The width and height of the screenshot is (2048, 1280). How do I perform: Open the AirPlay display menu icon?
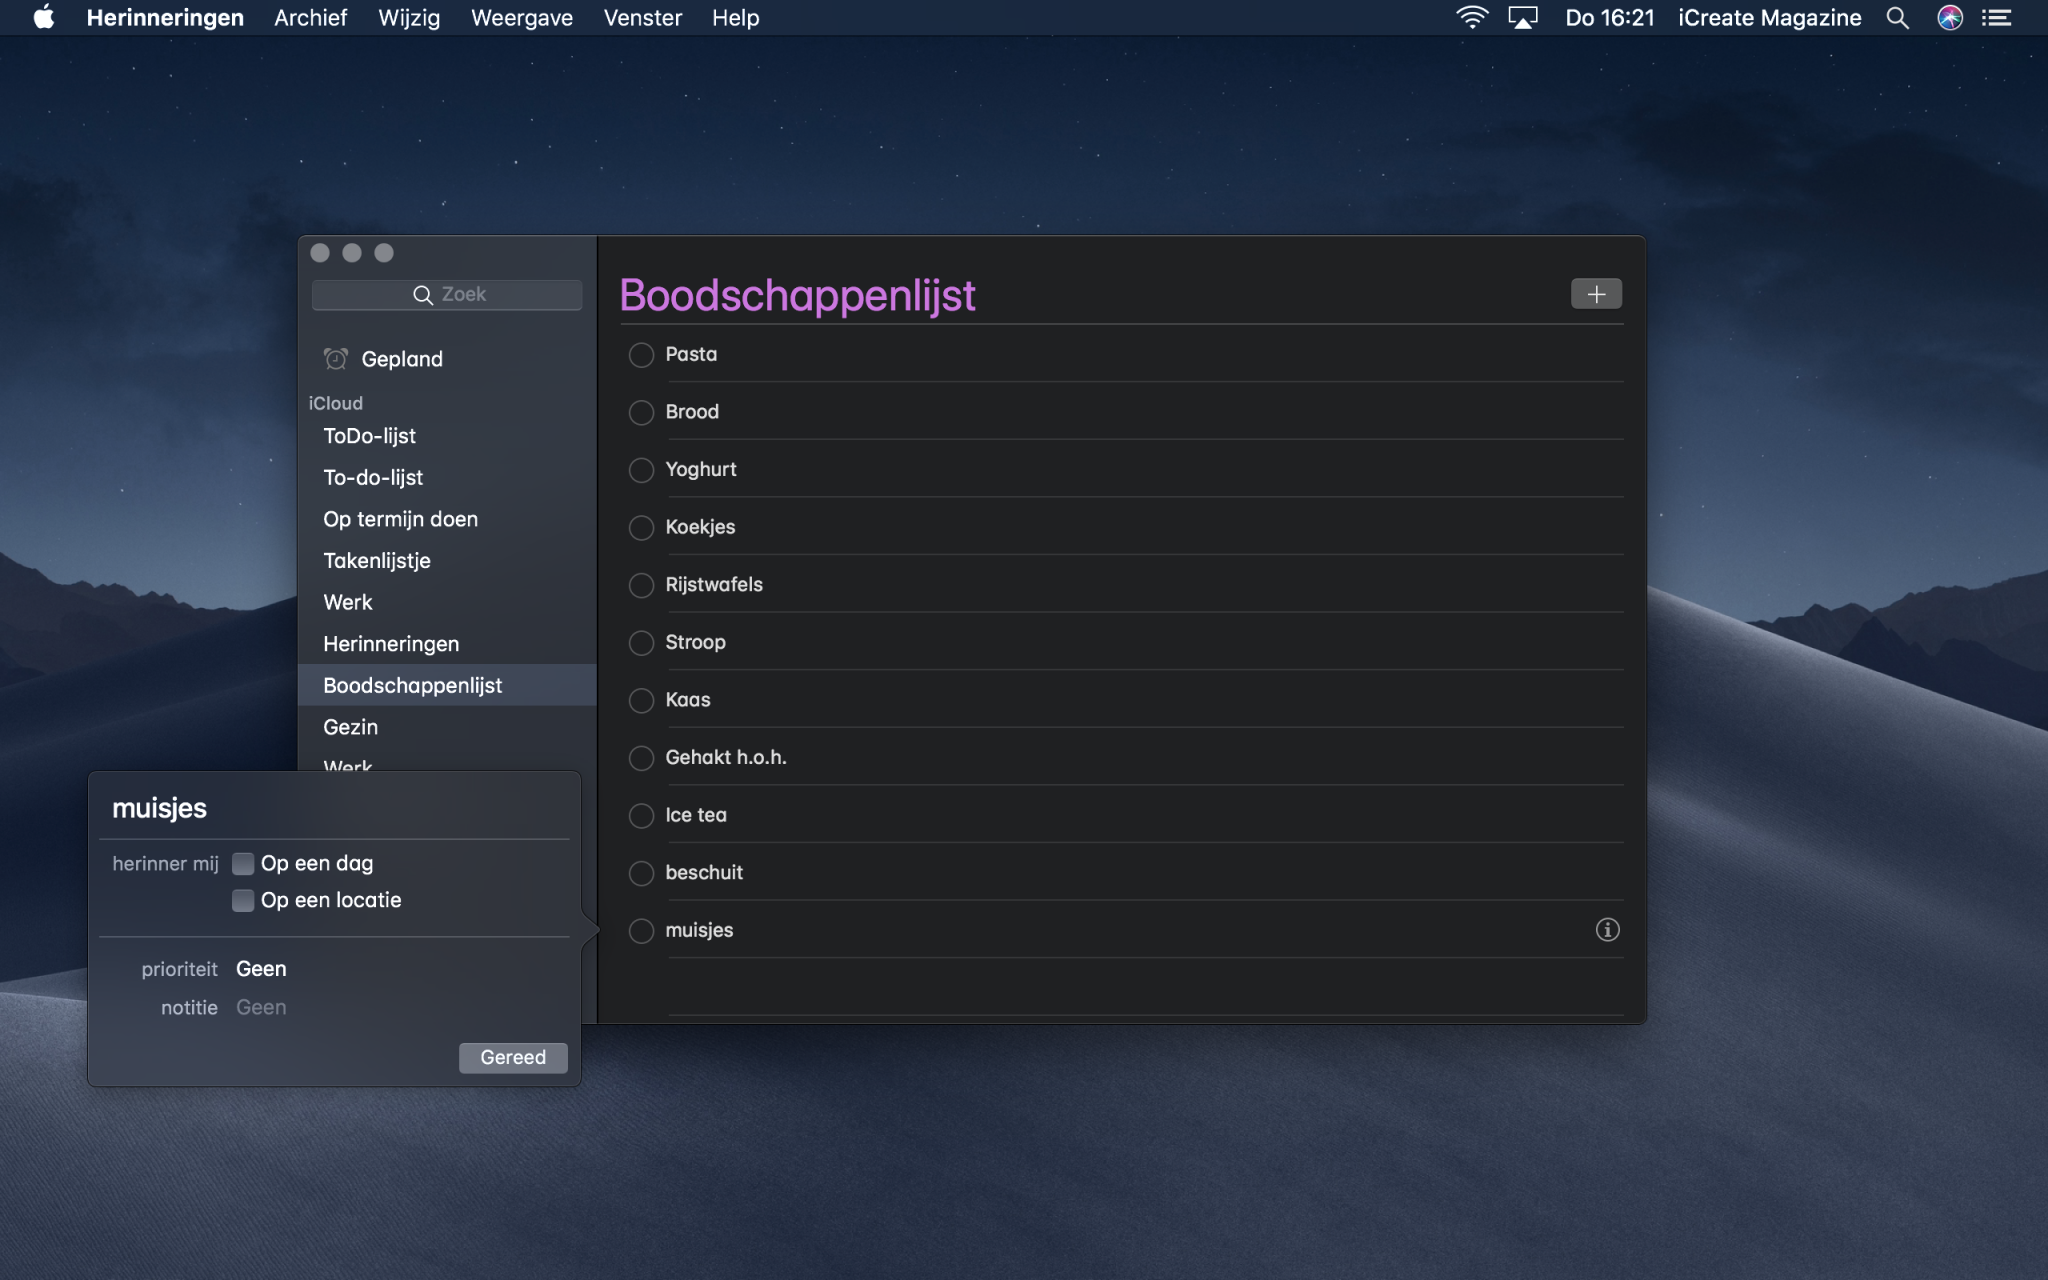[1522, 18]
